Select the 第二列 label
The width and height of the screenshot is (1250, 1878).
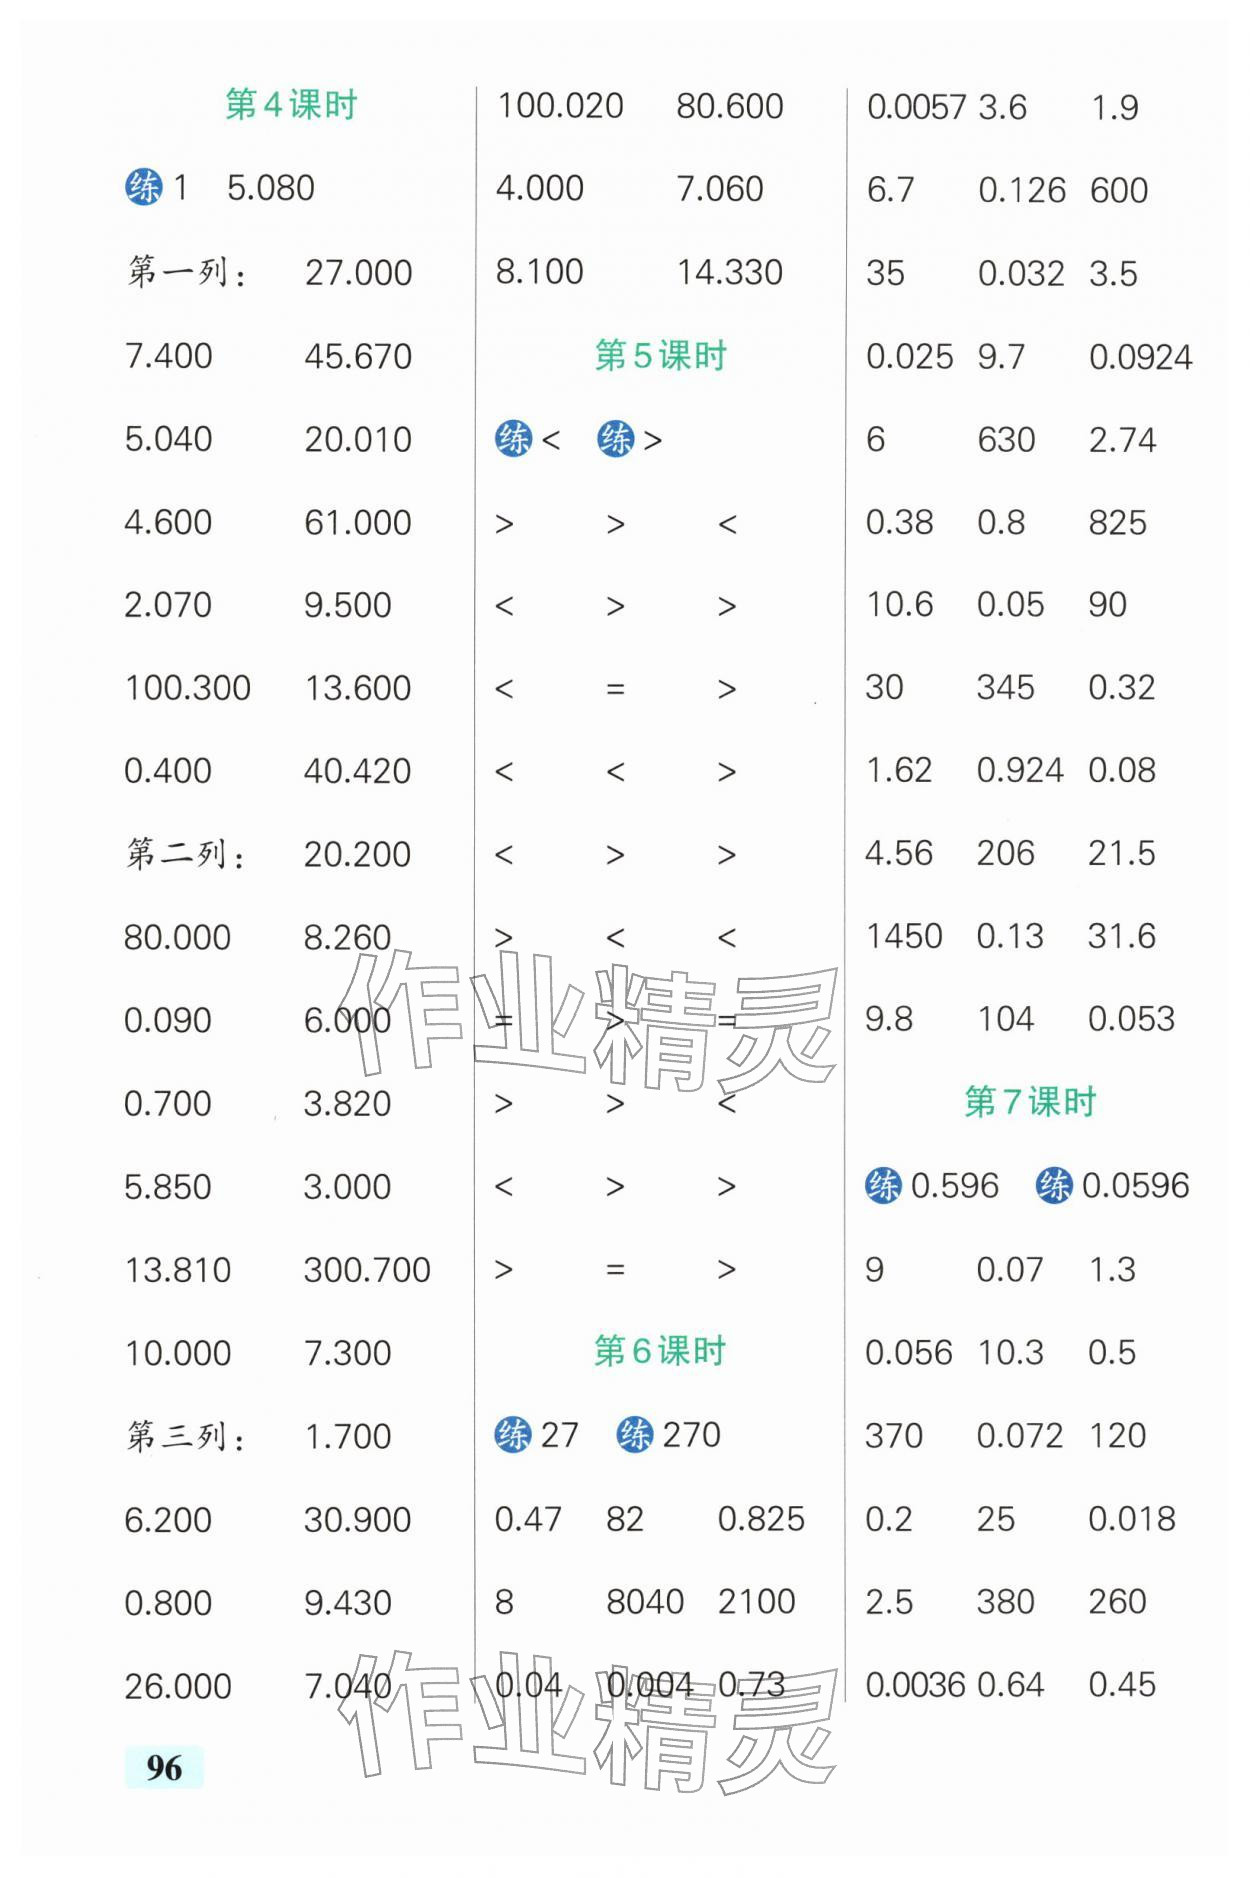[x=186, y=854]
